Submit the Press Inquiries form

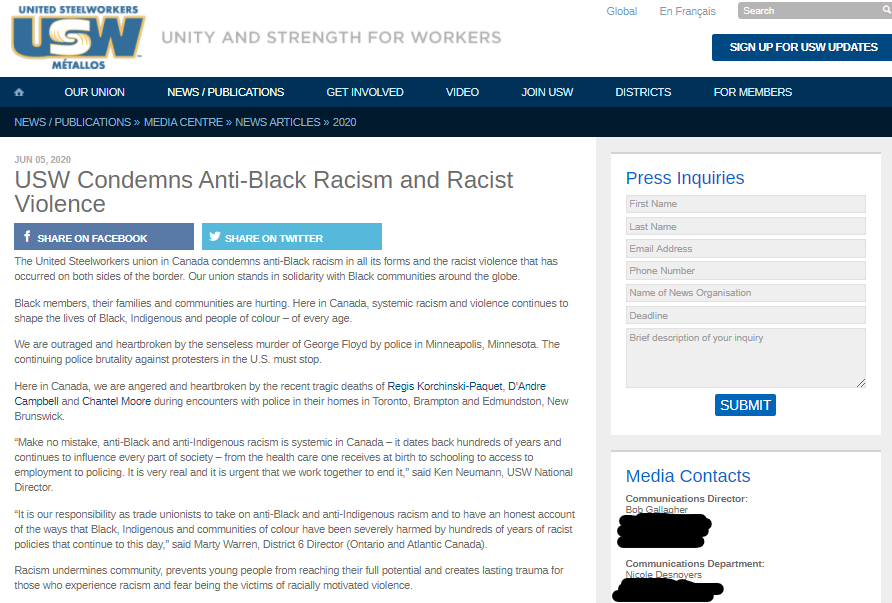pyautogui.click(x=745, y=405)
